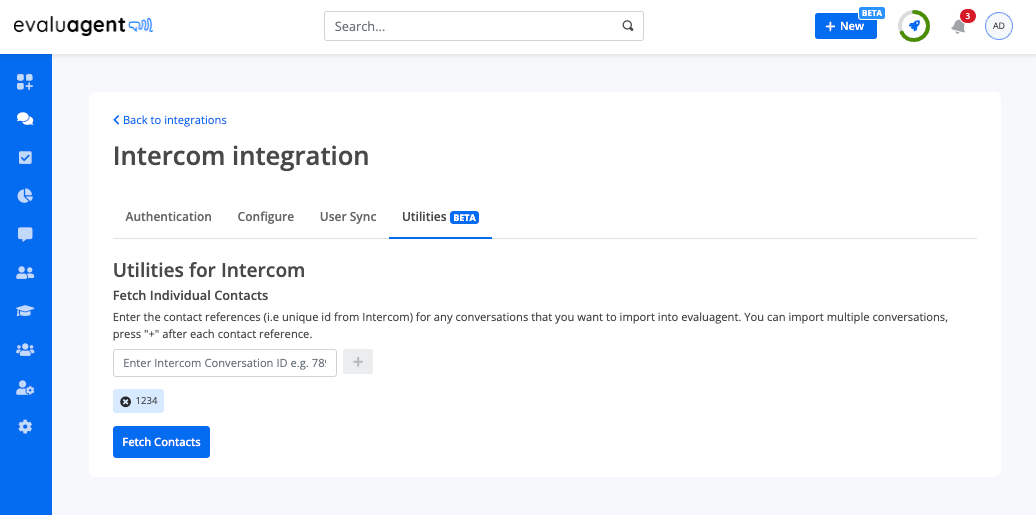1036x515 pixels.
Task: Focus the top Search field
Action: click(484, 26)
